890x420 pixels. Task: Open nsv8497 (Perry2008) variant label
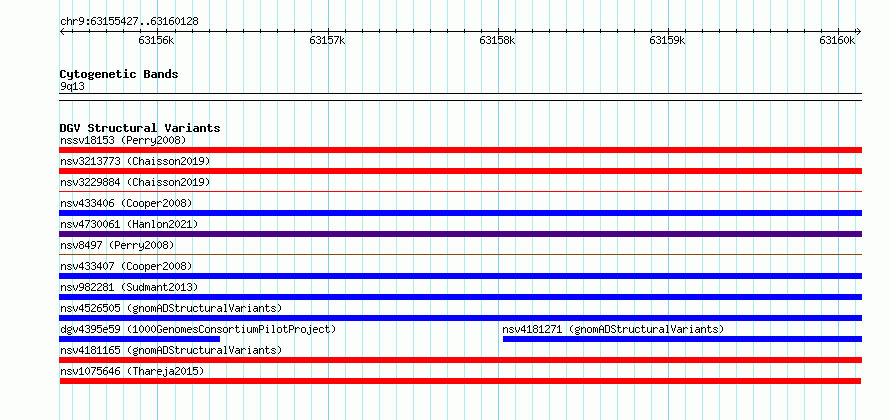117,245
